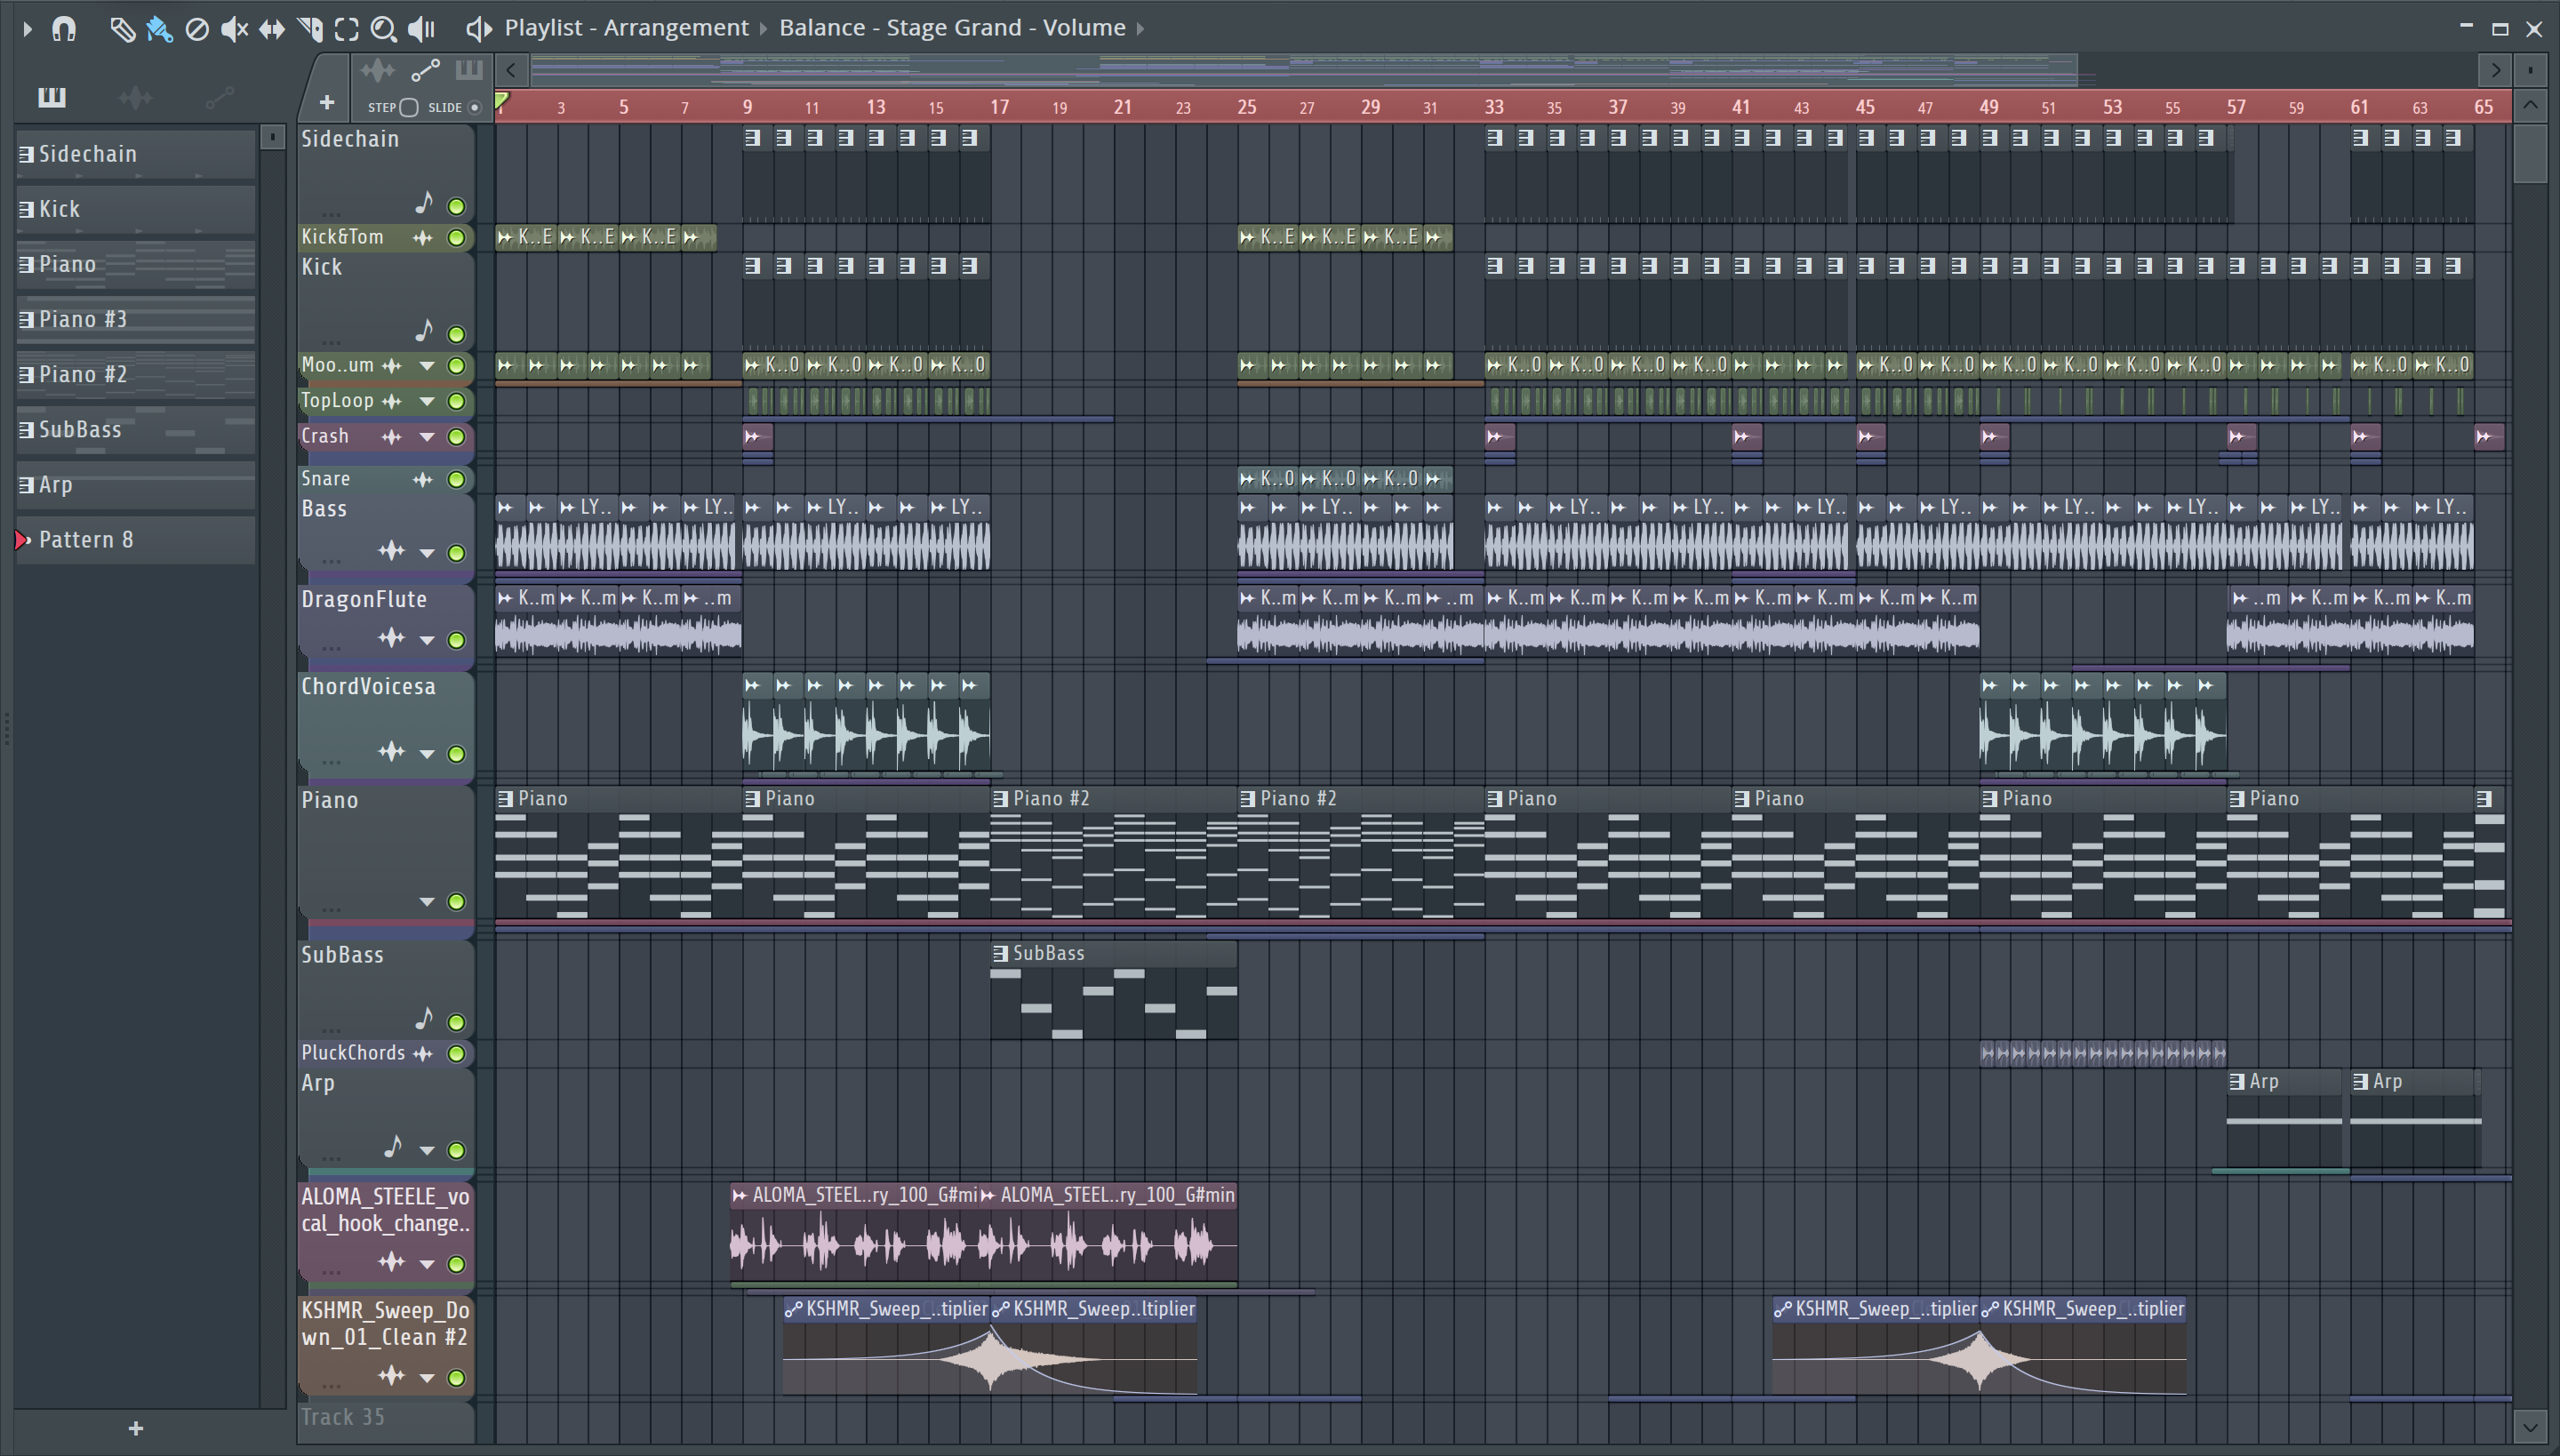Open the Moo..um track dropdown arrow
Image resolution: width=2560 pixels, height=1456 pixels.
[x=427, y=366]
